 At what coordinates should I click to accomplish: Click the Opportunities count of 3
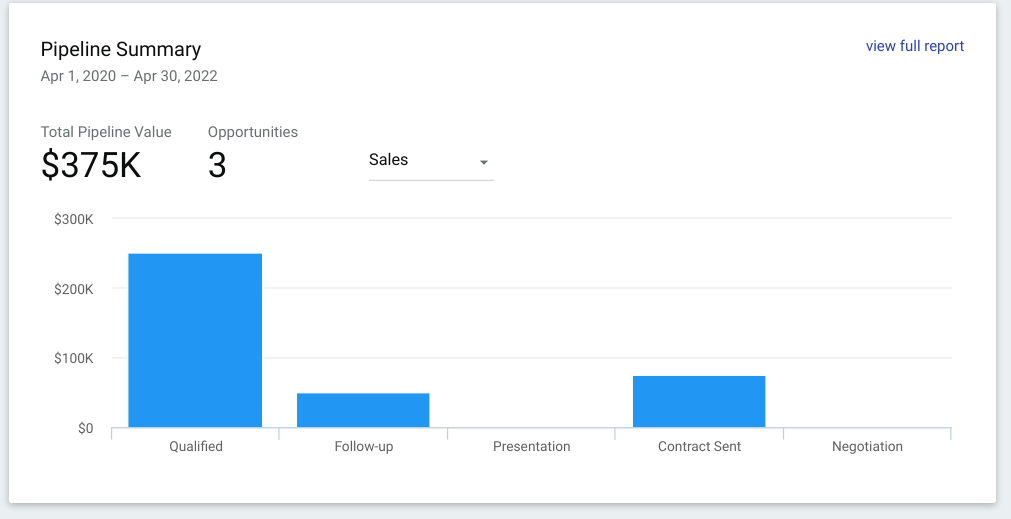pyautogui.click(x=217, y=165)
